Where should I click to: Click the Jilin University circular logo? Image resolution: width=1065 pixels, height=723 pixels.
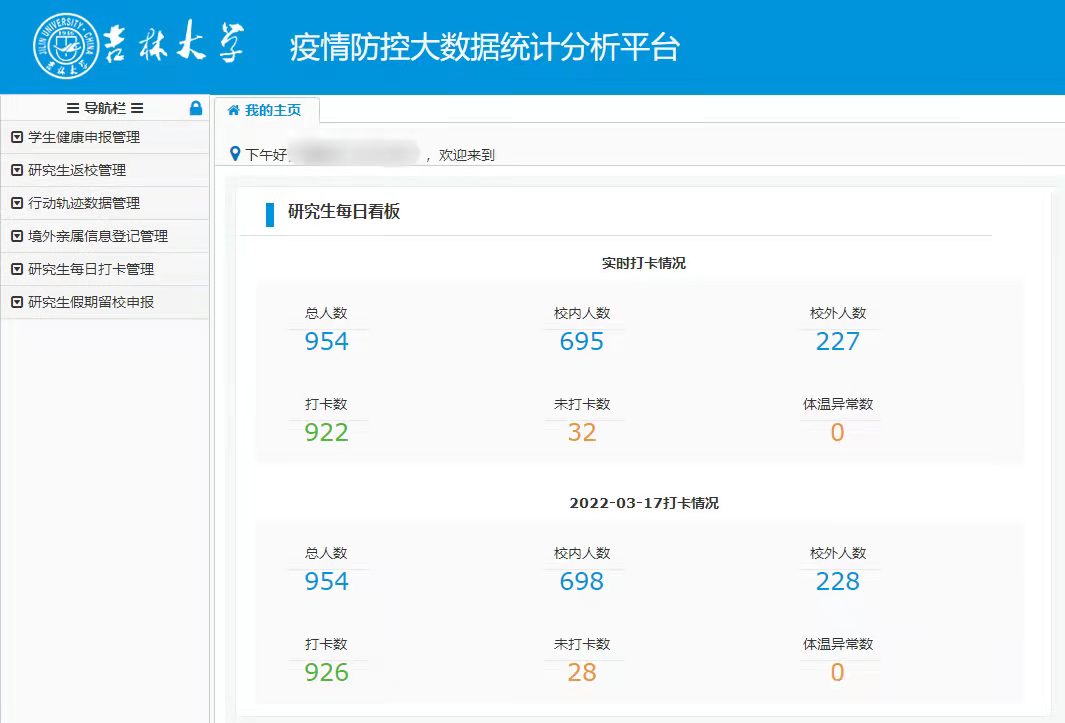(x=67, y=48)
